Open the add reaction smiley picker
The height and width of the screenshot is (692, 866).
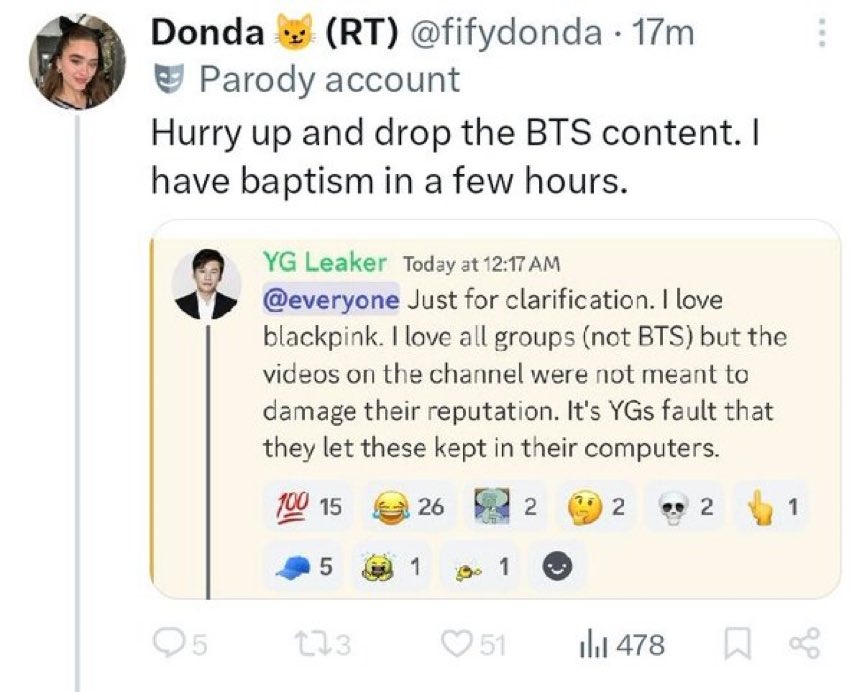[556, 564]
